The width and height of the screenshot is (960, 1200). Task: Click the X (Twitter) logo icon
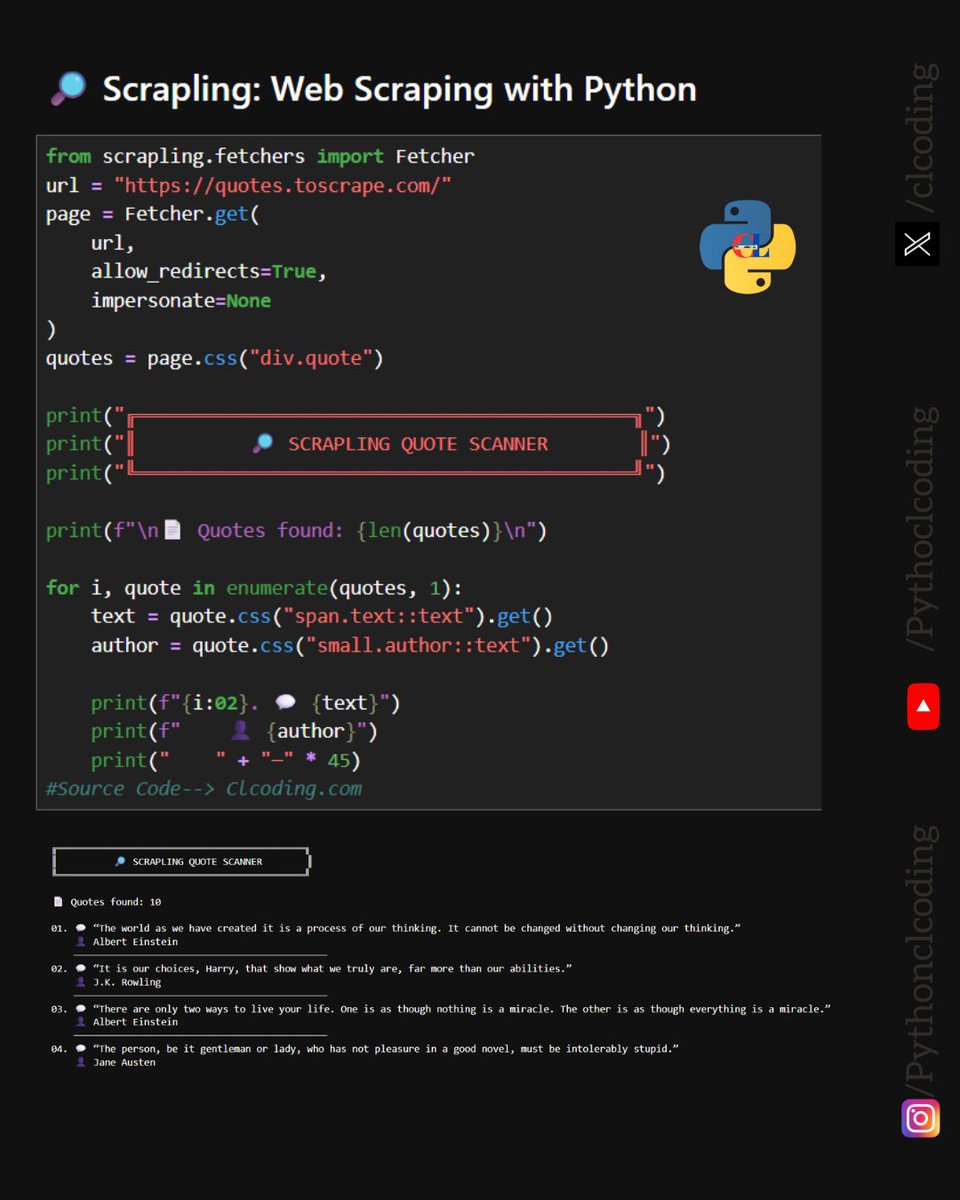917,244
